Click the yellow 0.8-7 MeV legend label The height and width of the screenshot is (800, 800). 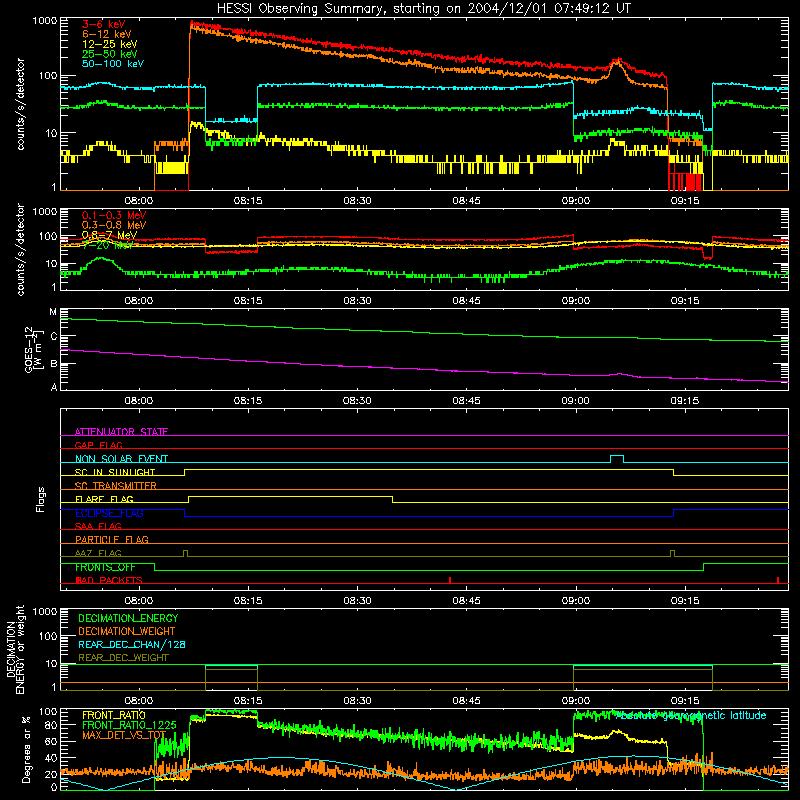pyautogui.click(x=110, y=235)
